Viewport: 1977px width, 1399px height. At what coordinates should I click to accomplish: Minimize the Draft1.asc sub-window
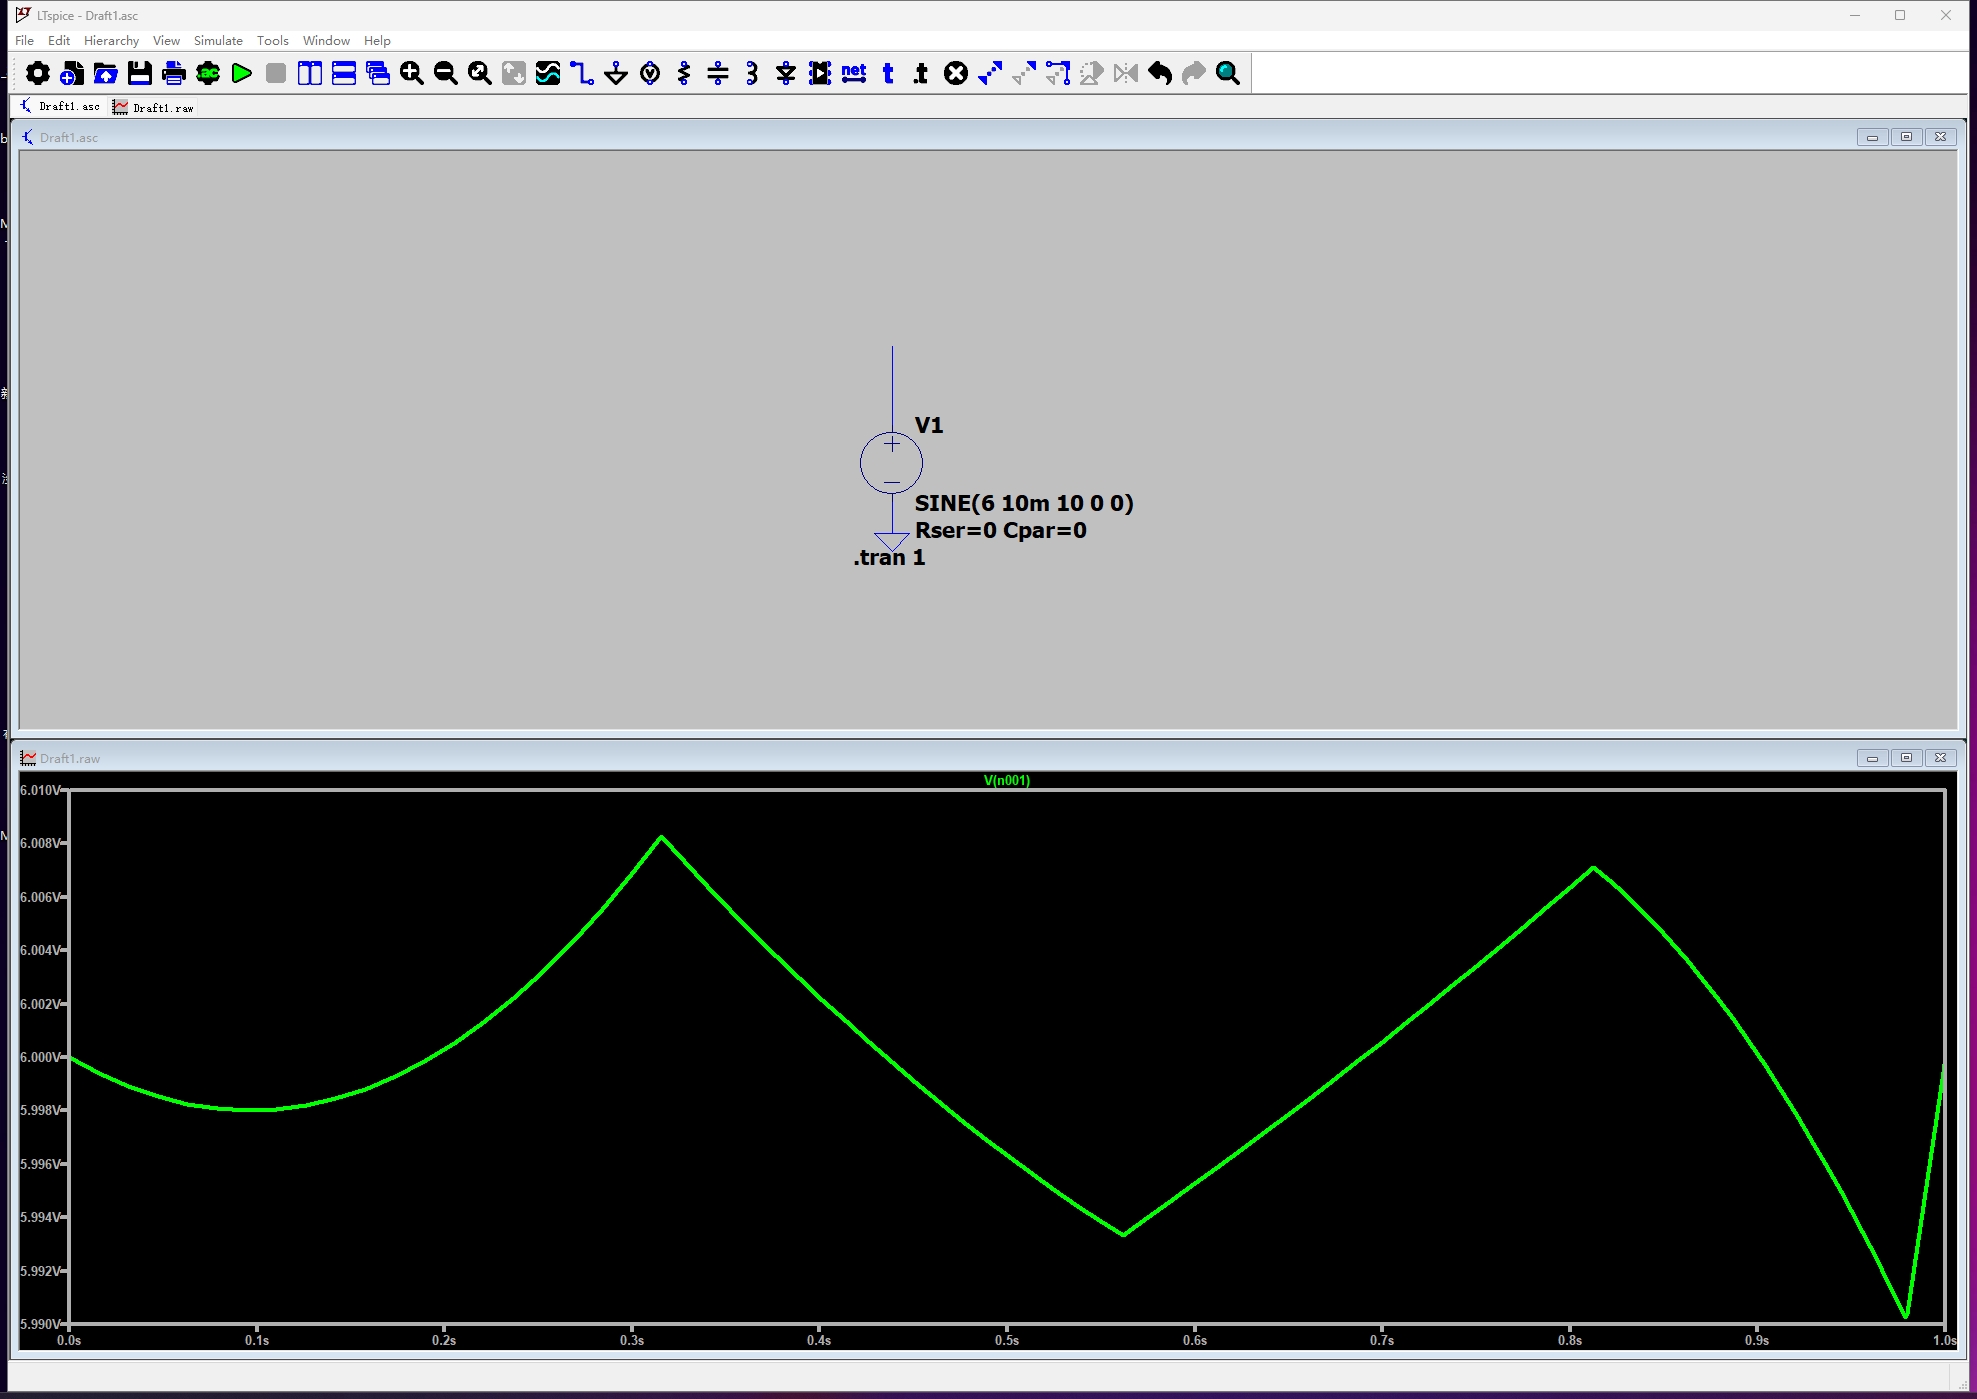1872,137
